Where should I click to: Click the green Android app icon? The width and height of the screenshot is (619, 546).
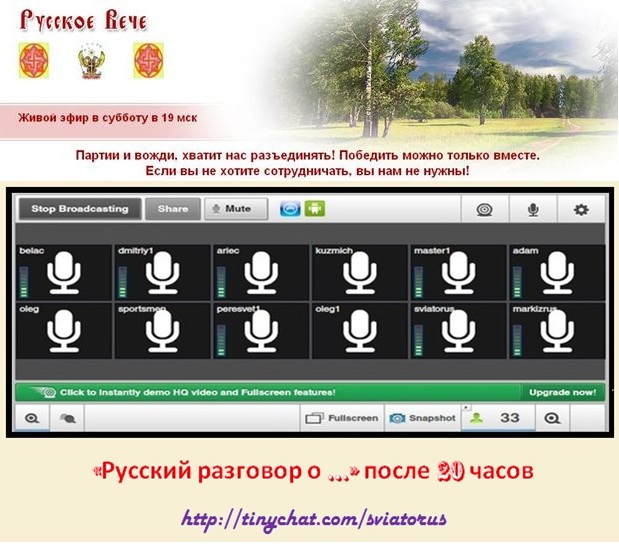316,209
